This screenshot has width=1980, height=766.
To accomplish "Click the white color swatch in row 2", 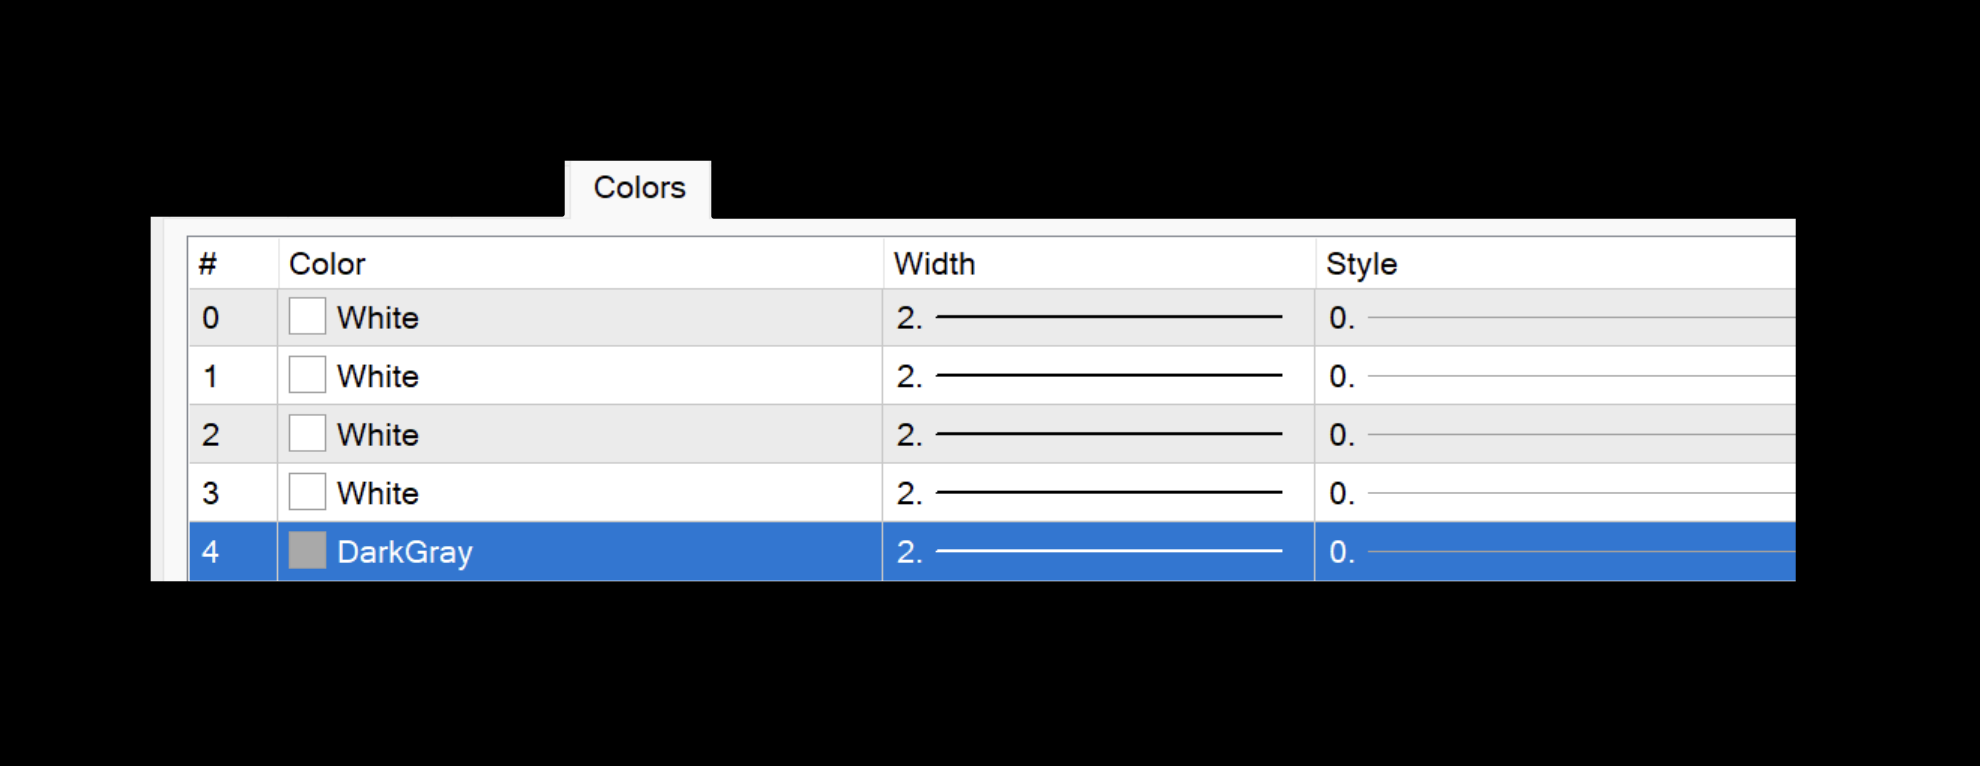I will (x=307, y=434).
